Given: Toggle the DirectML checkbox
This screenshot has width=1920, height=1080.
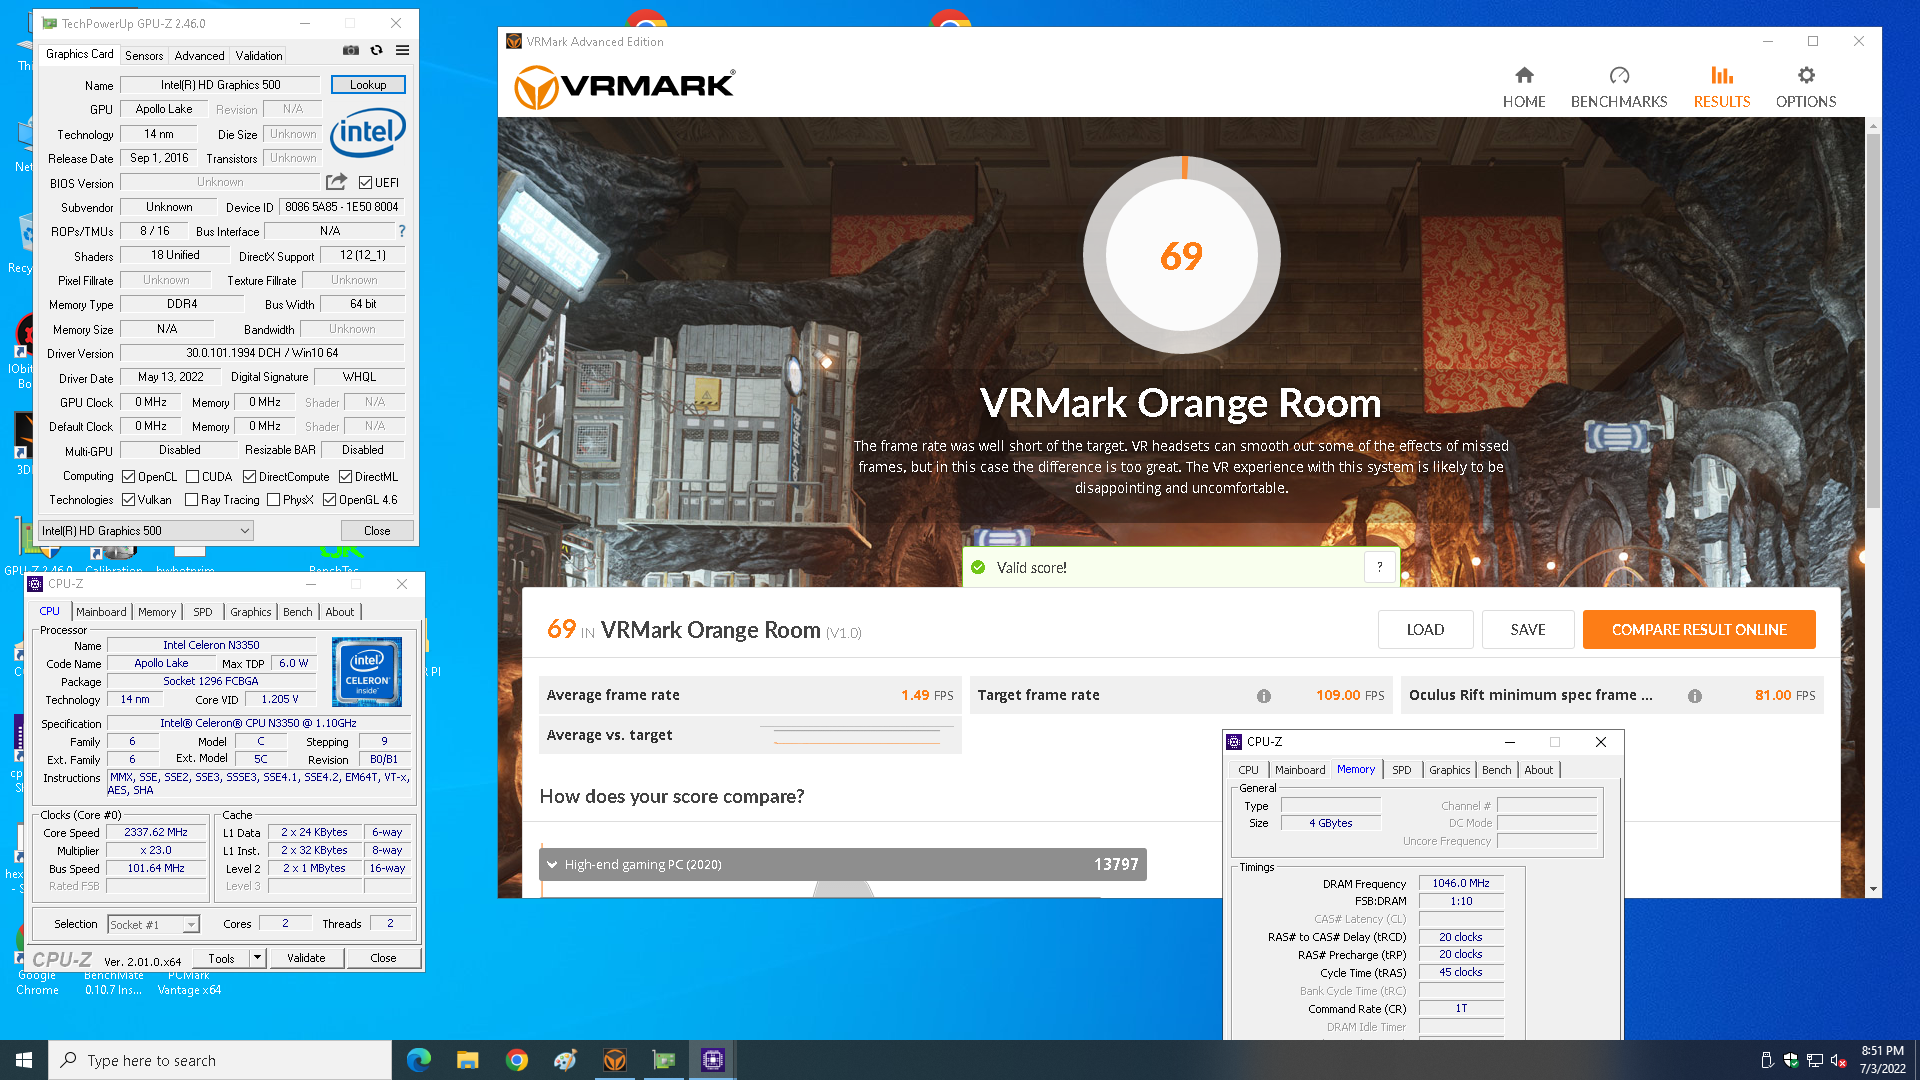Looking at the screenshot, I should point(345,476).
